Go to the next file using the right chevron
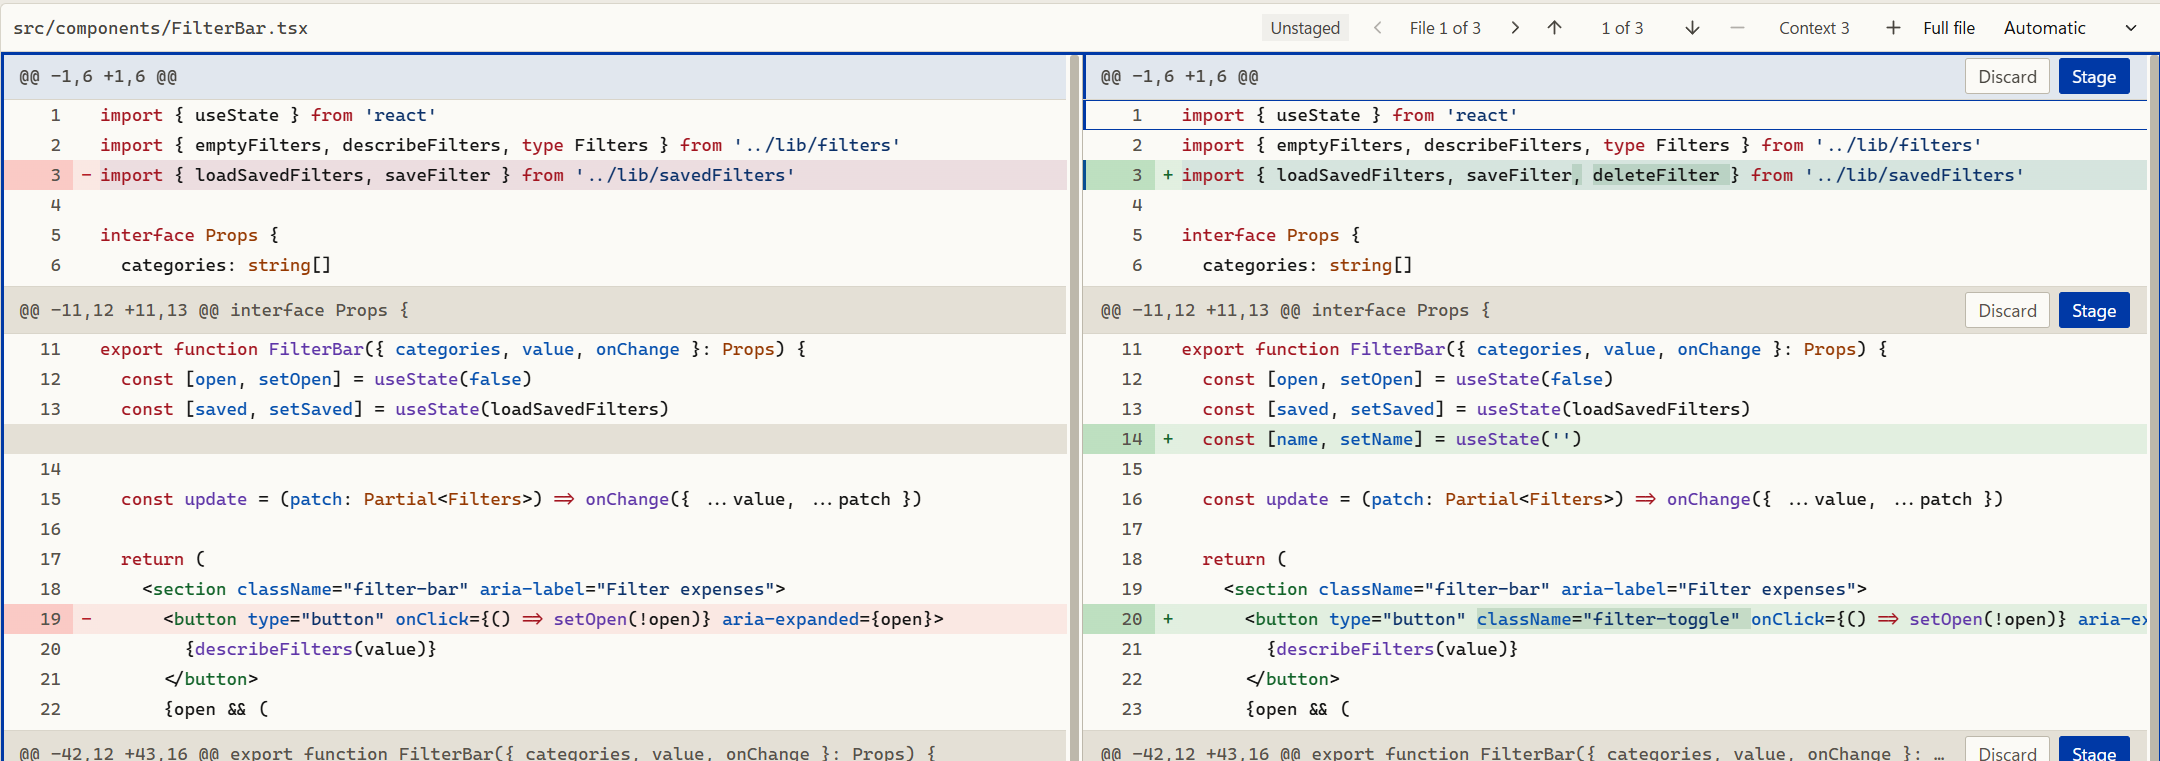Image resolution: width=2160 pixels, height=761 pixels. (1515, 28)
